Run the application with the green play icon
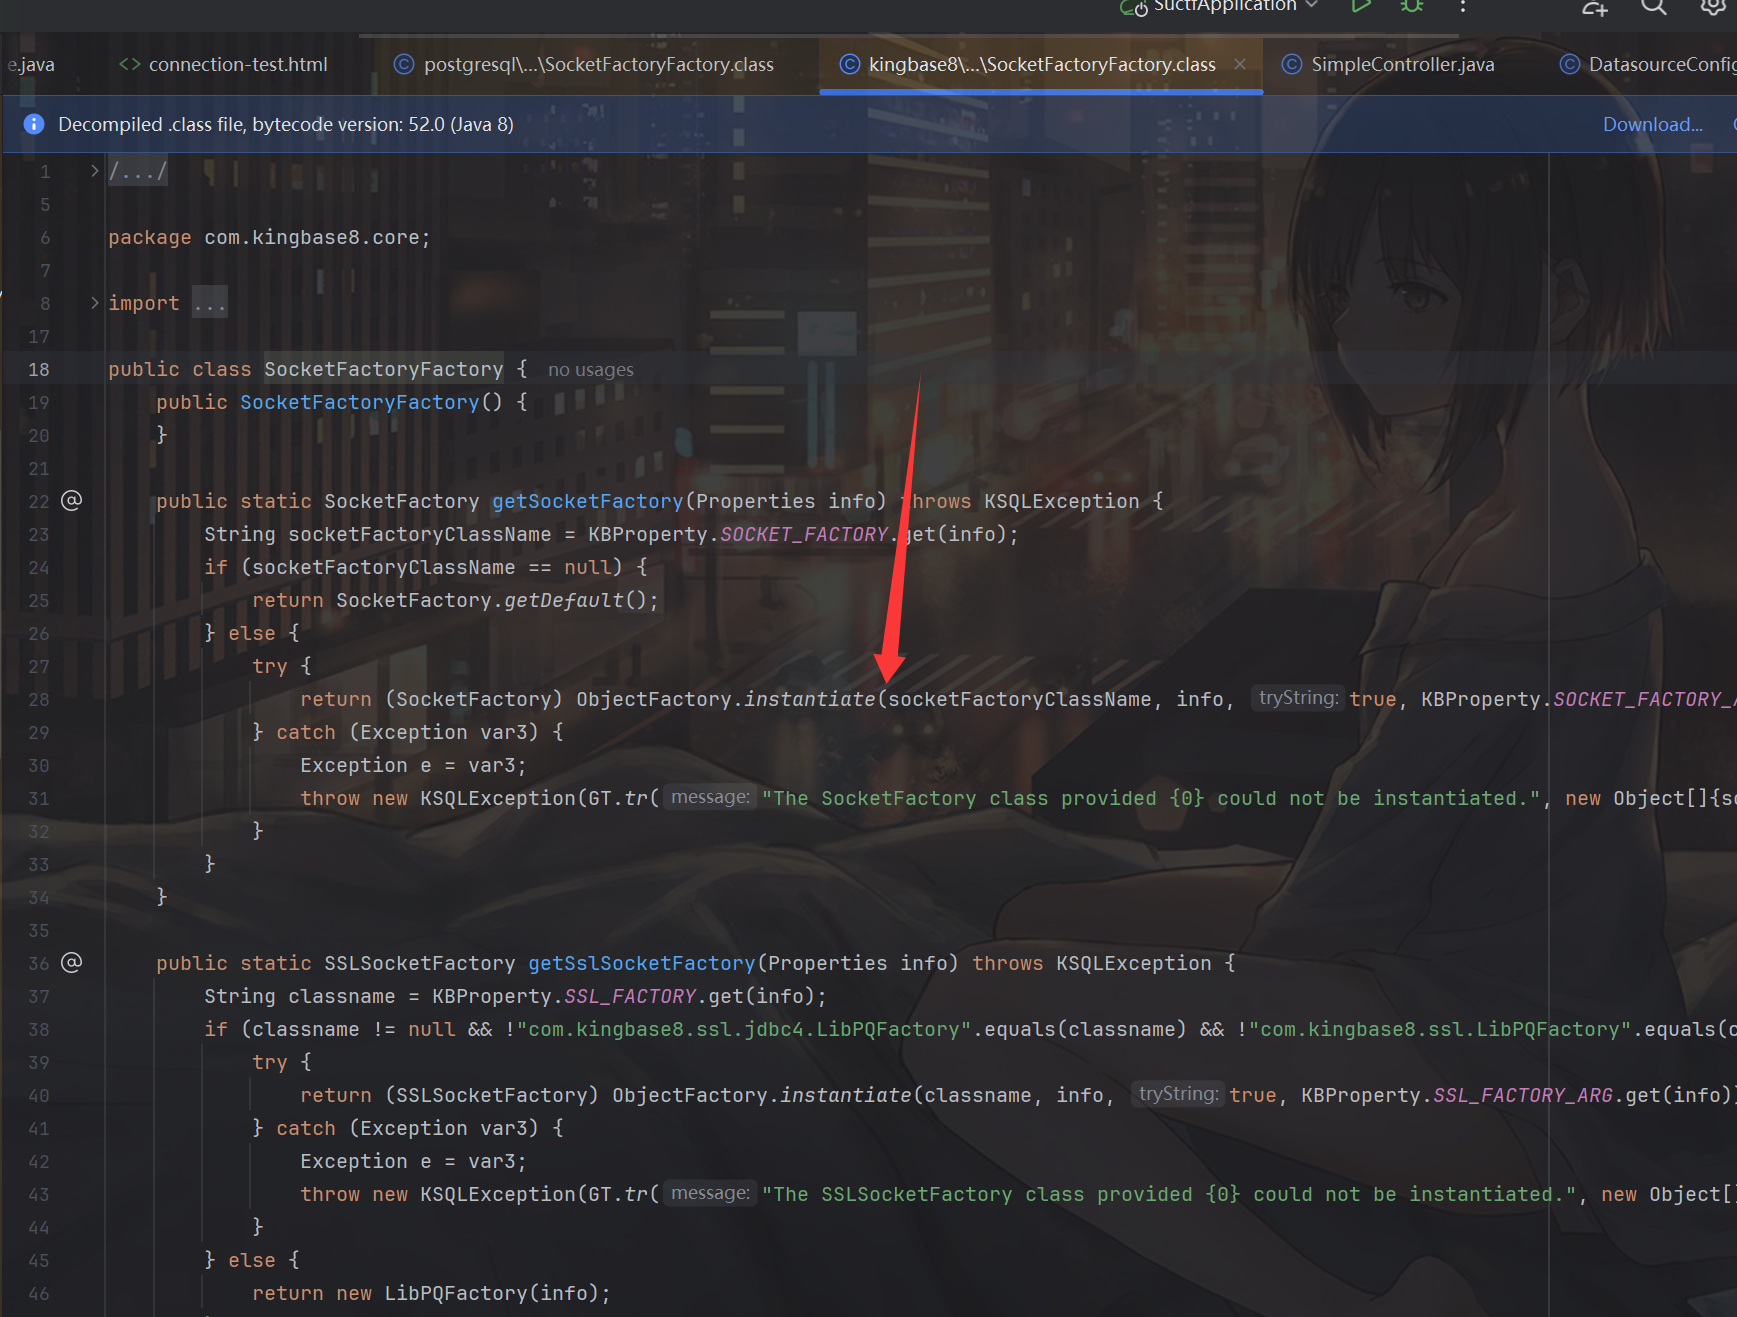The height and width of the screenshot is (1317, 1737). point(1360,6)
